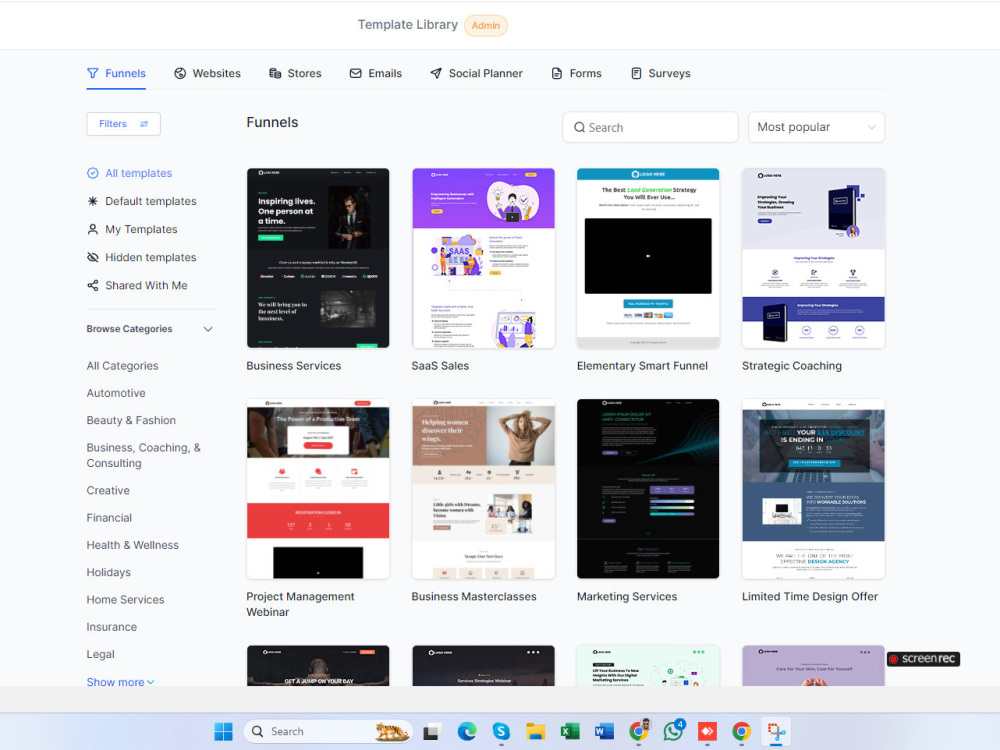1000x750 pixels.
Task: Click the Forms document icon
Action: point(557,73)
